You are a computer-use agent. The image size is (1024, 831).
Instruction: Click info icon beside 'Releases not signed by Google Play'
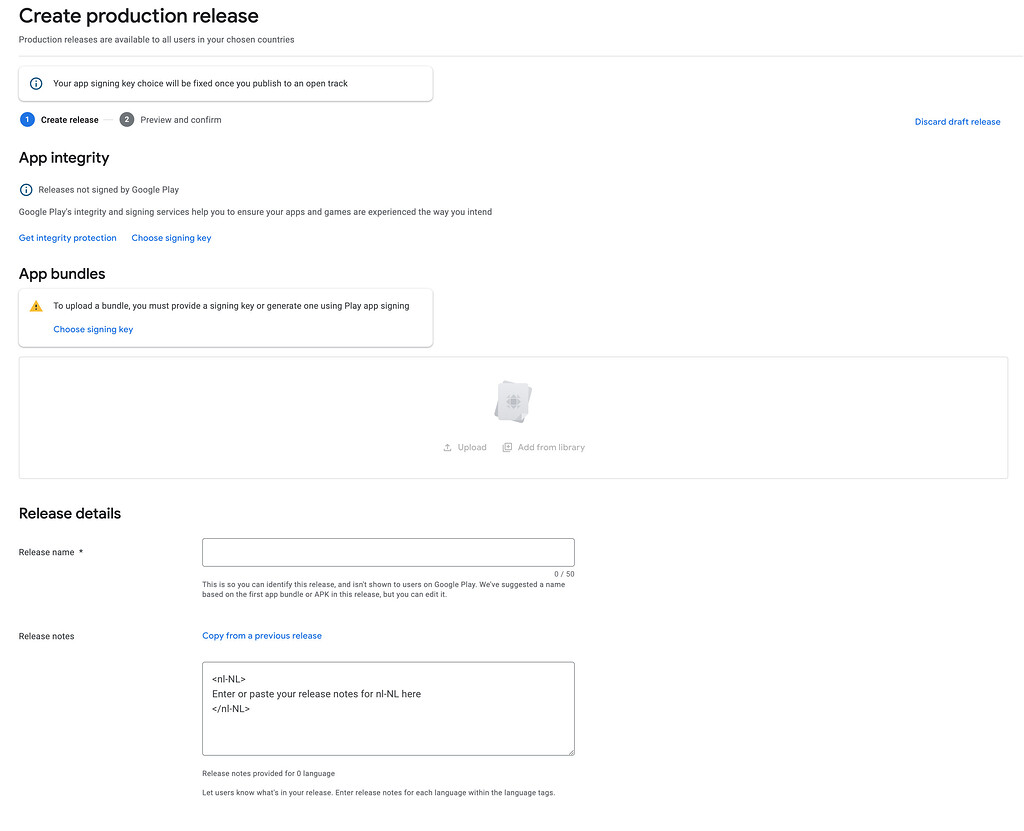pyautogui.click(x=26, y=189)
